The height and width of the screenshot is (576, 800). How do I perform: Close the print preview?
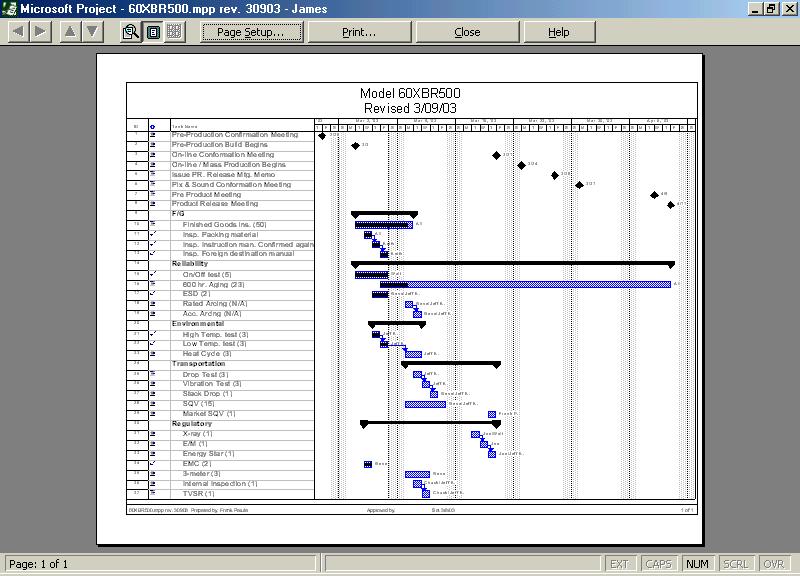point(467,32)
